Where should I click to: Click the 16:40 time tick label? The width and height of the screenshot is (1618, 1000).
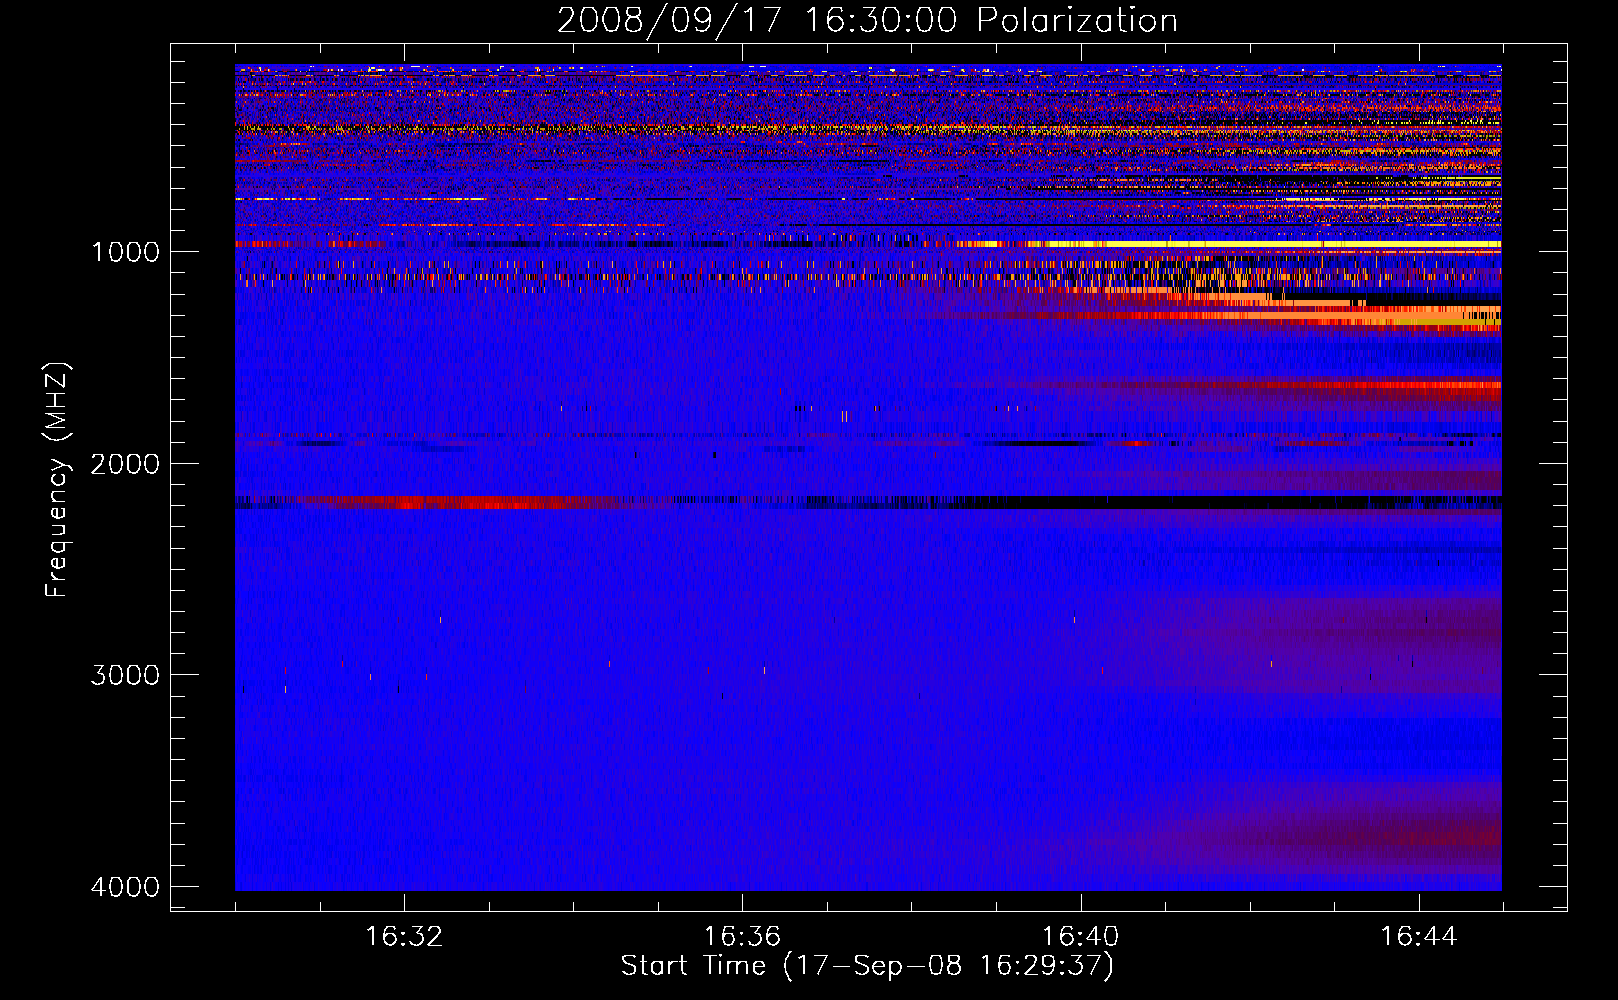(x=1080, y=937)
